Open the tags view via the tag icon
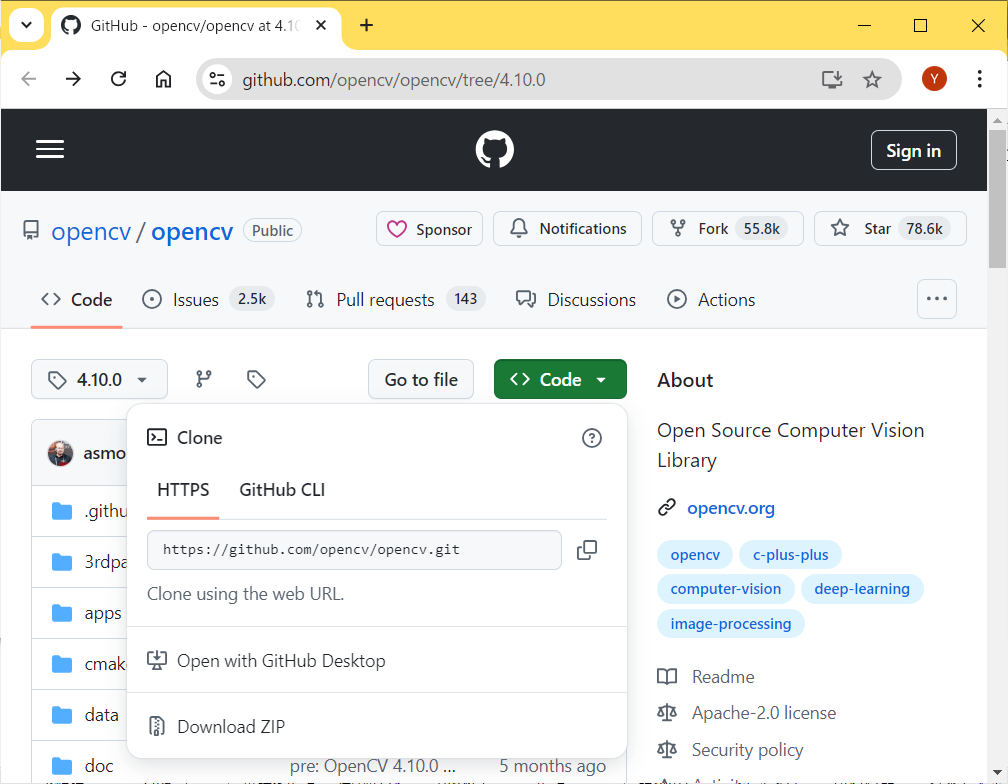The image size is (1008, 784). coord(255,379)
